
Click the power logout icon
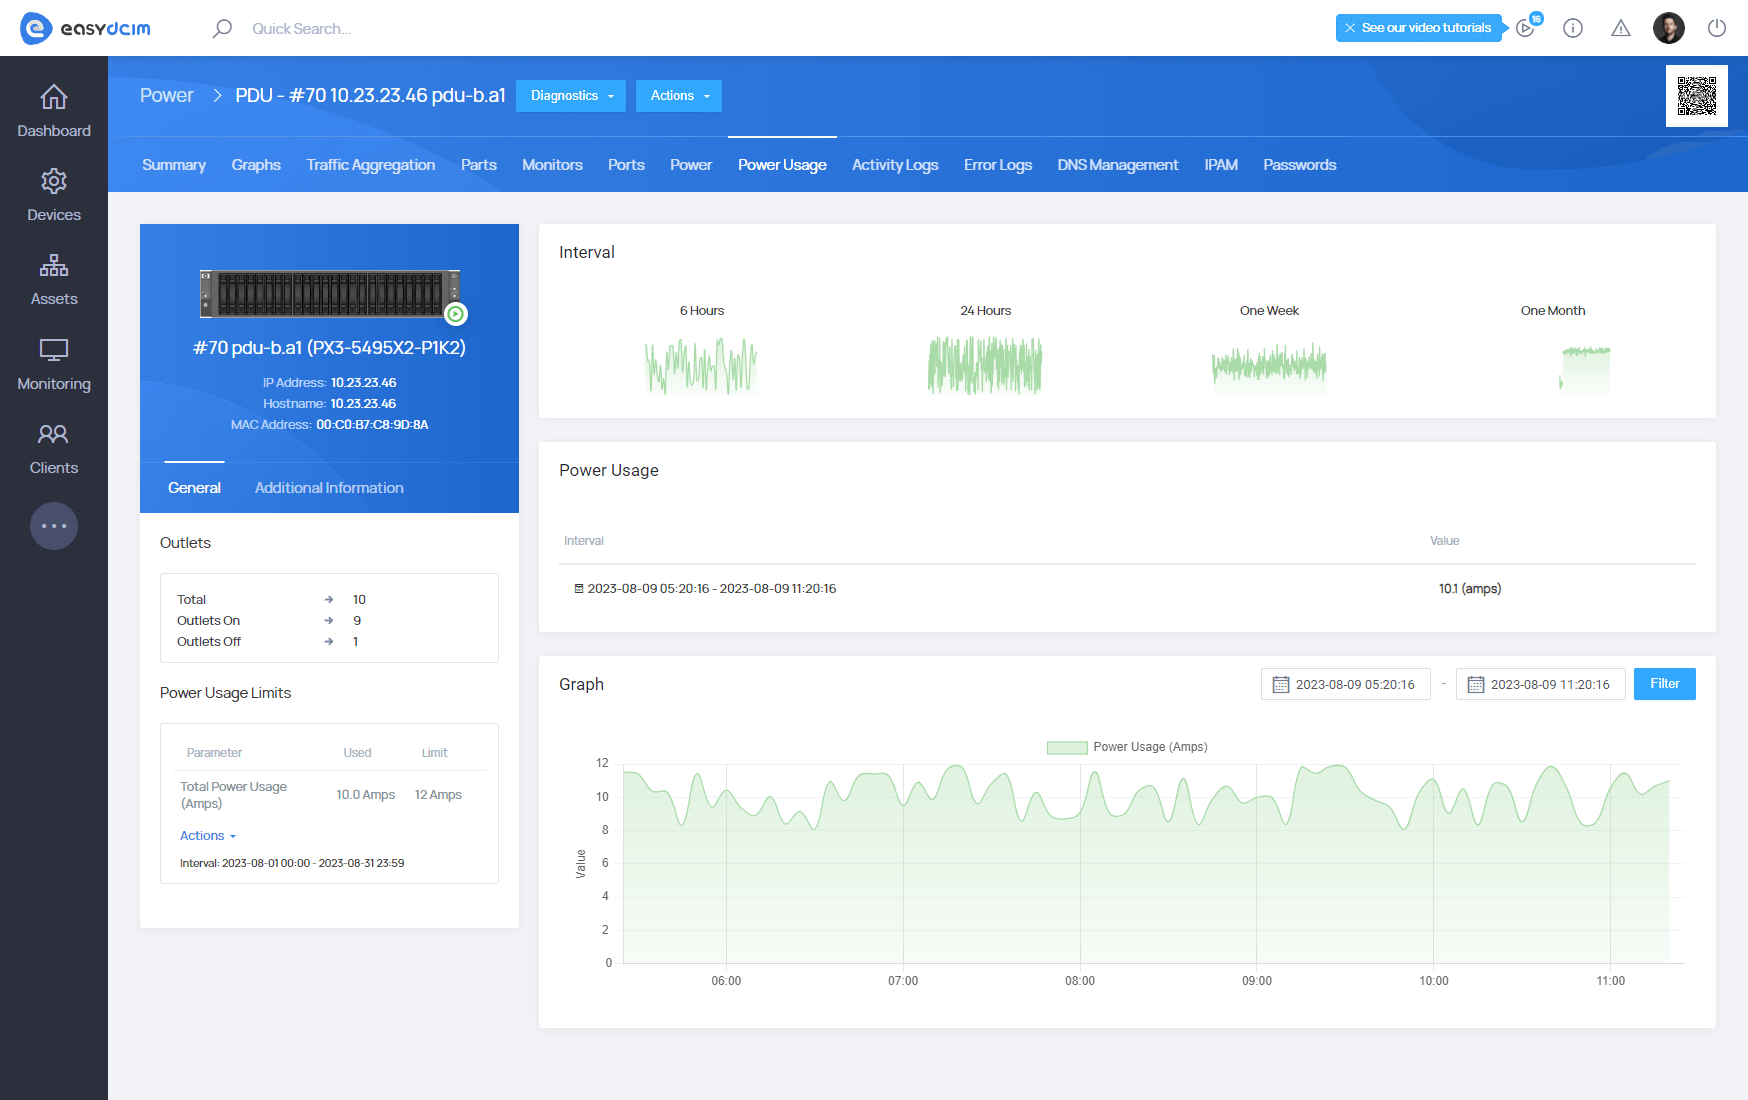(x=1716, y=28)
